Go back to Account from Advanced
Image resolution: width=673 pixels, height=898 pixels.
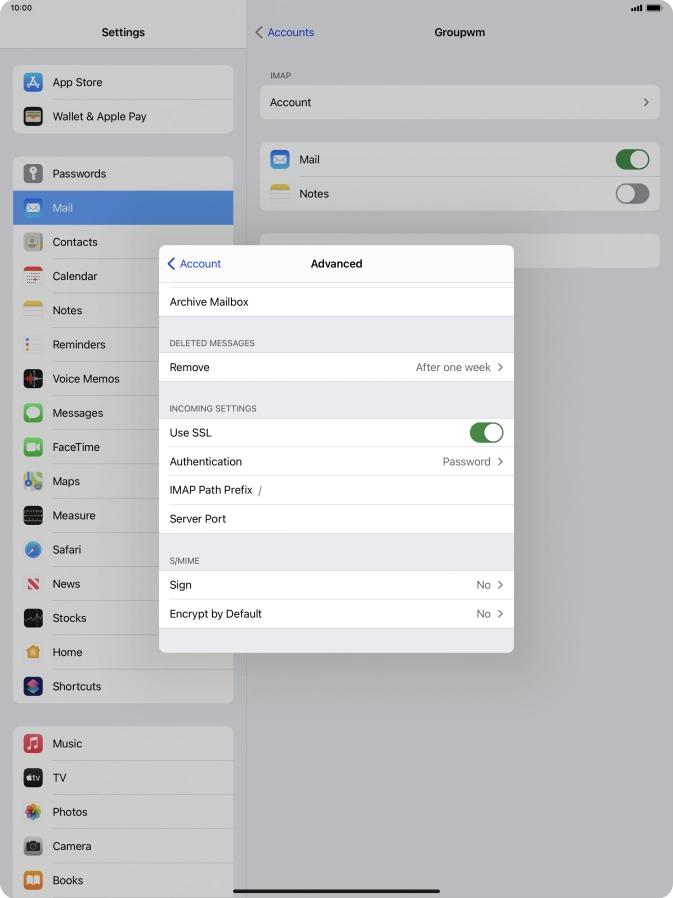tap(194, 264)
